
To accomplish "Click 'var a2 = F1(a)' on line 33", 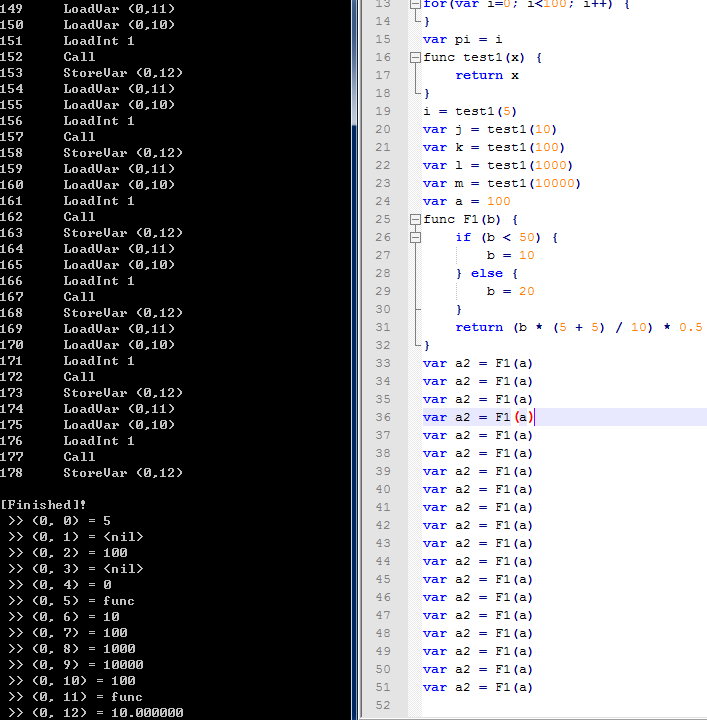I will (x=478, y=363).
